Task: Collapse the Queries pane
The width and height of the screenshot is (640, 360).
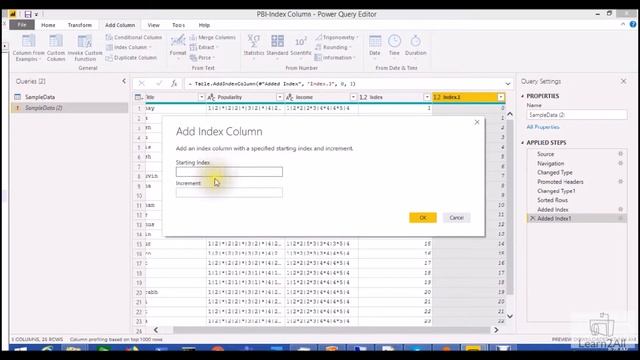Action: (124, 81)
